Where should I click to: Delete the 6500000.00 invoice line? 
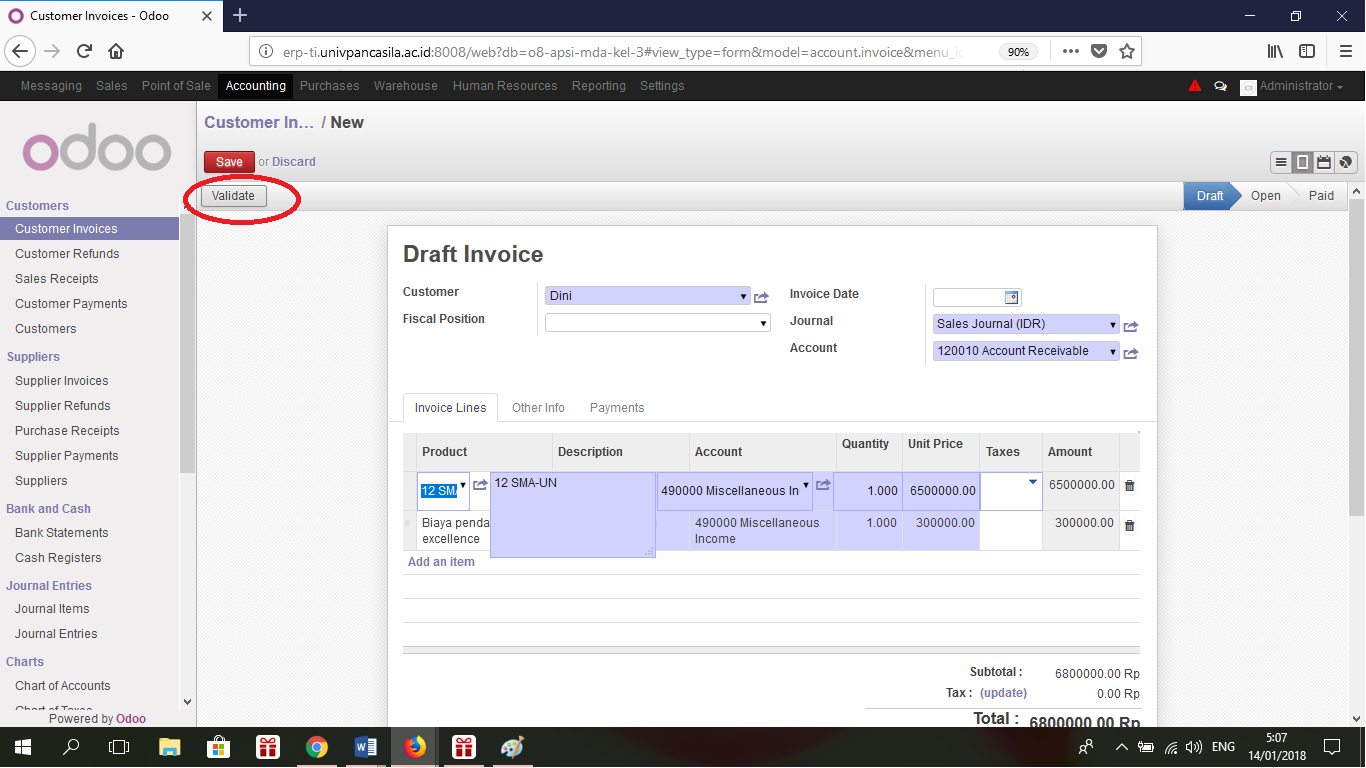(1130, 485)
